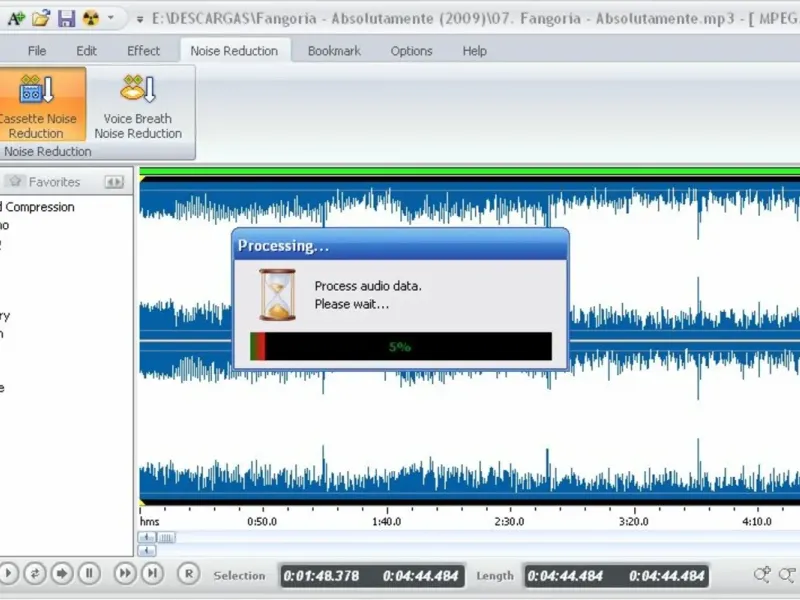The image size is (800, 600).
Task: Click the green overview bar above waveform
Action: pos(469,171)
